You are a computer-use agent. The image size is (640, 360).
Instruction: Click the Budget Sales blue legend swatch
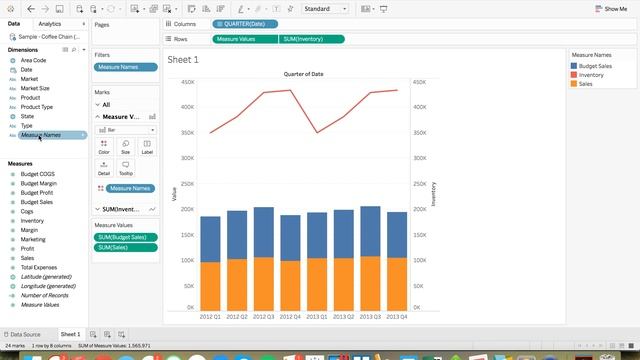[574, 66]
